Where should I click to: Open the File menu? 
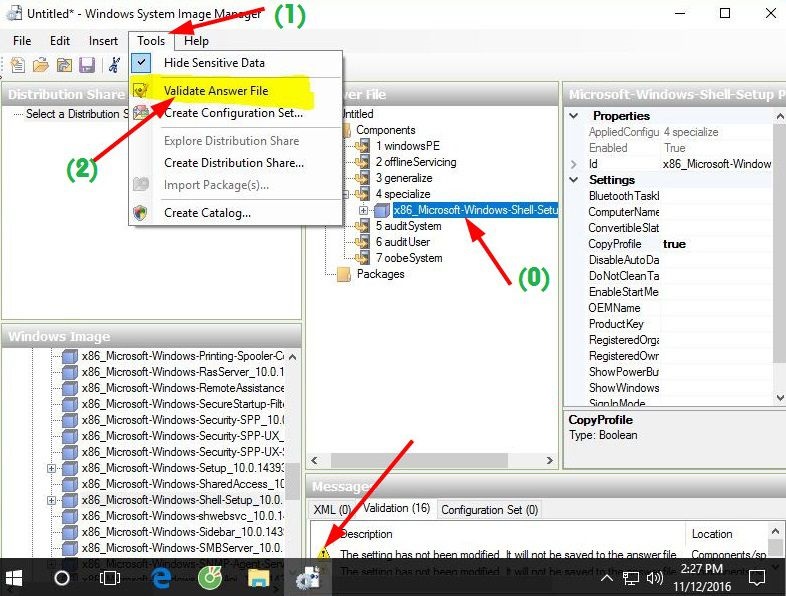point(22,41)
